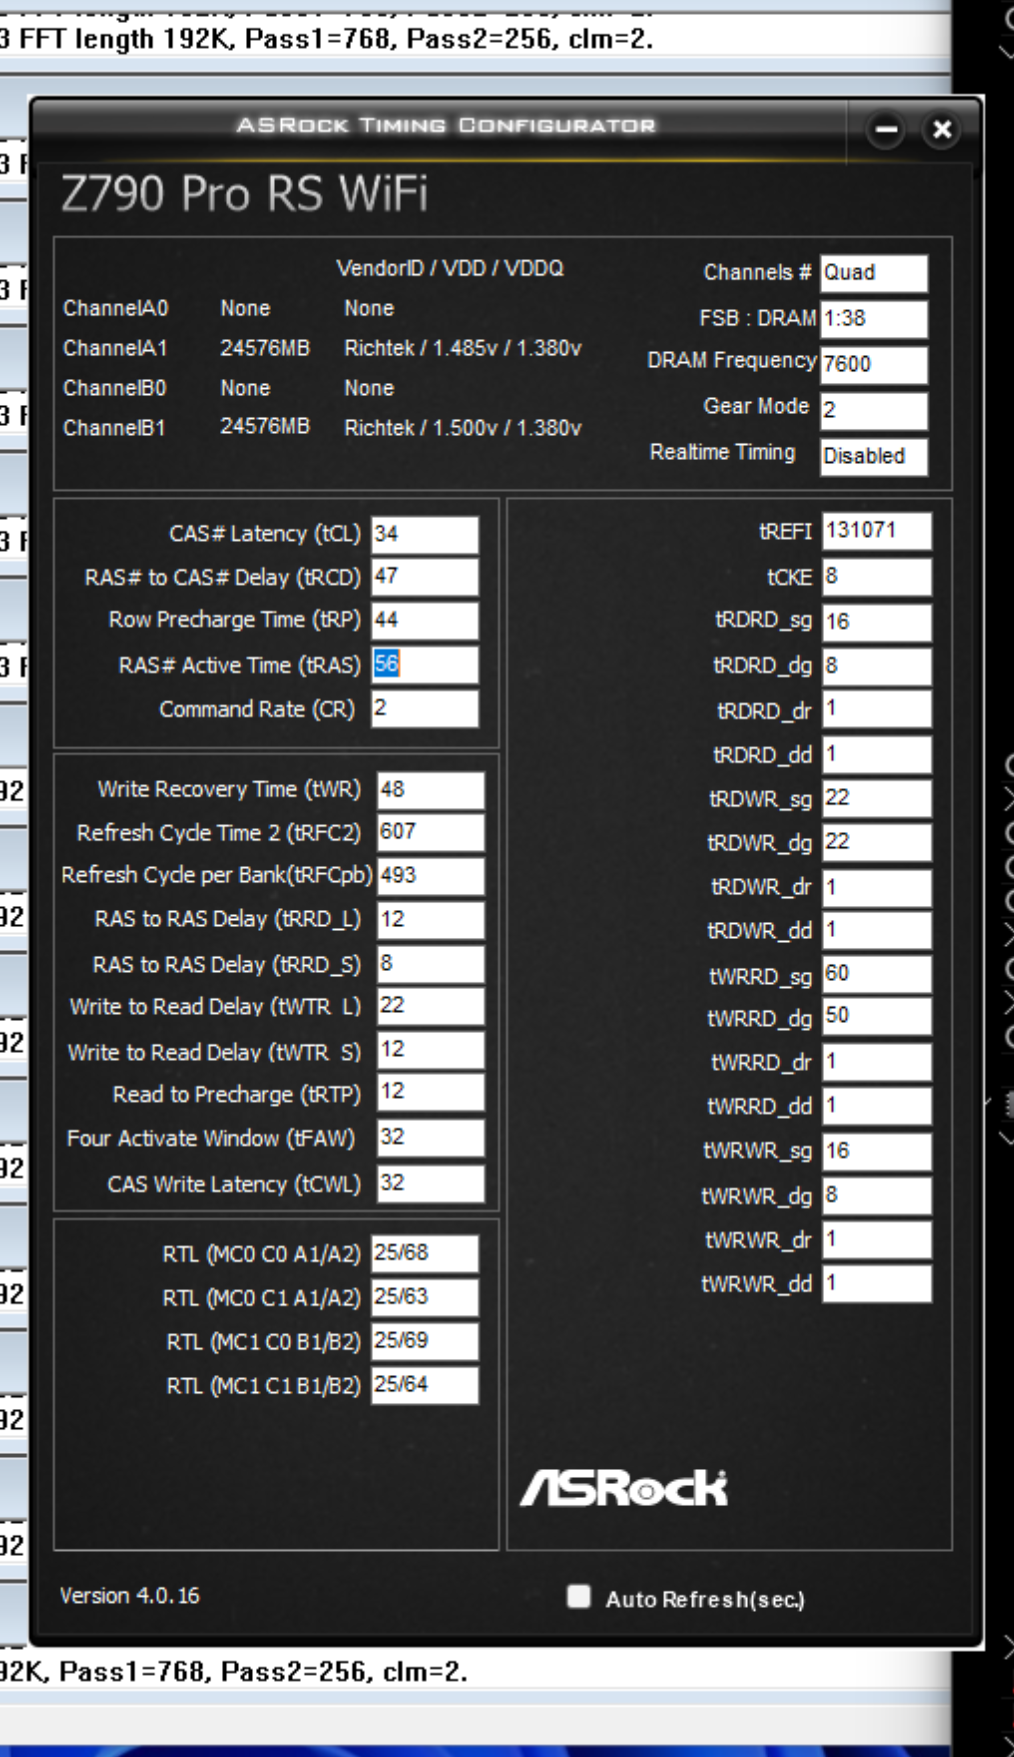
Task: Click the RTL MC1 C1 B1/B2 field
Action: tap(425, 1385)
